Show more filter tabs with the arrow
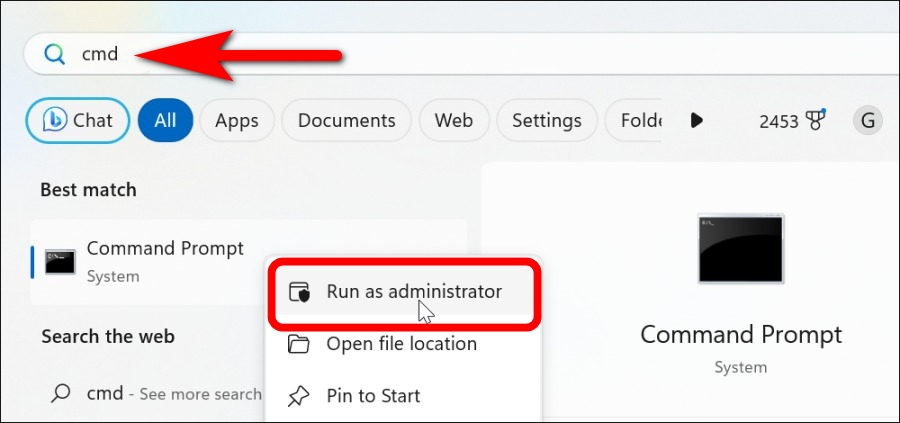Screen dimensions: 900x423 696,121
